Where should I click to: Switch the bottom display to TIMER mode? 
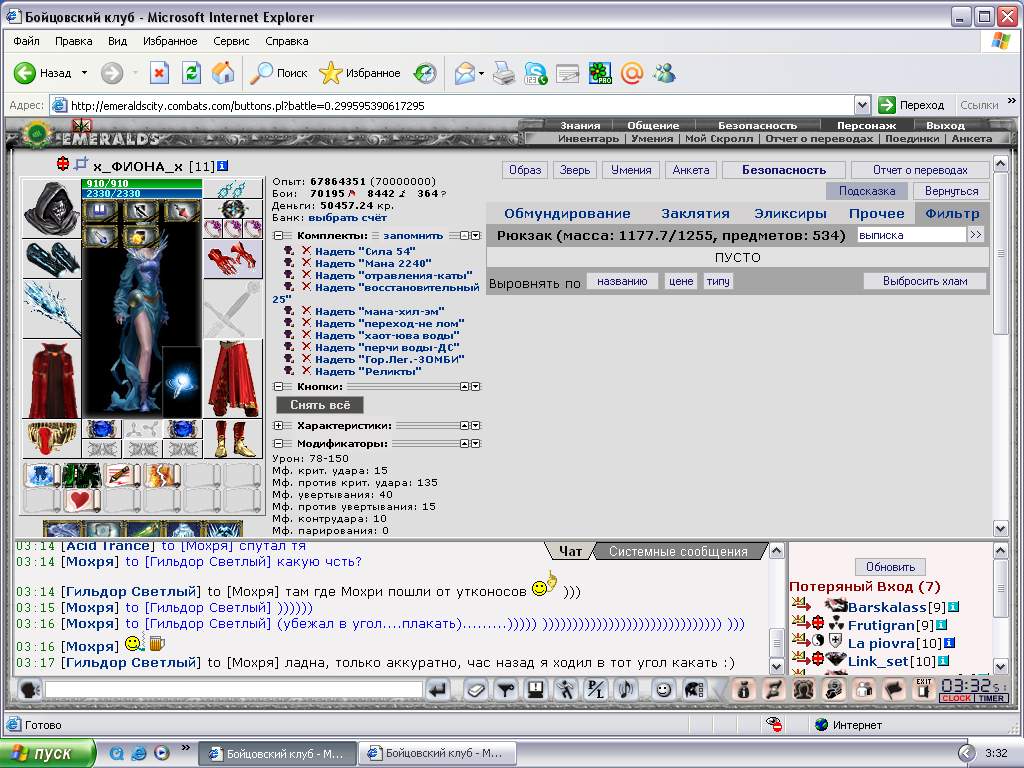click(991, 698)
